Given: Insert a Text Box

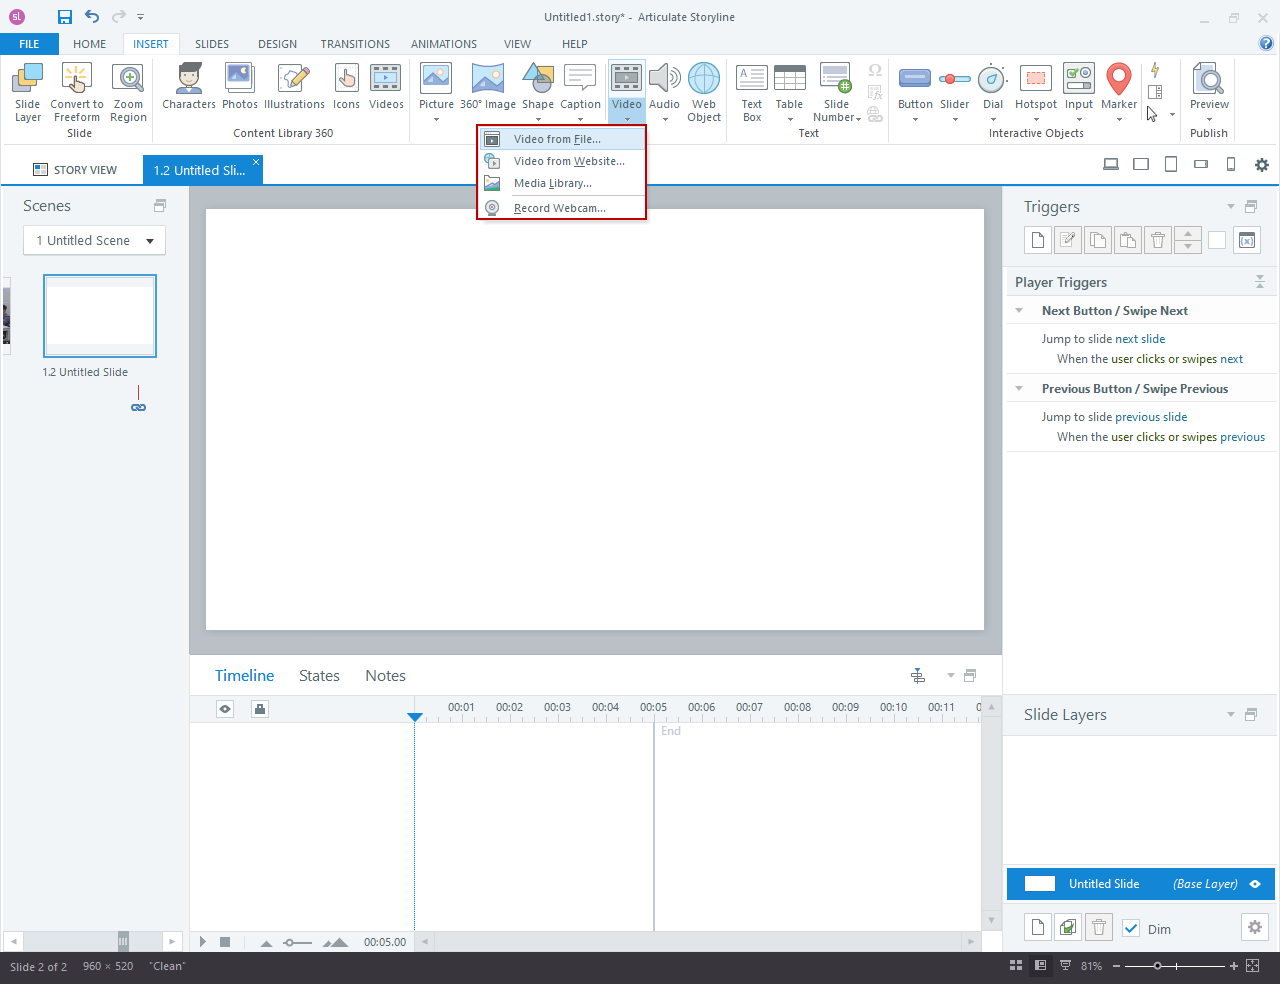Looking at the screenshot, I should coord(752,92).
